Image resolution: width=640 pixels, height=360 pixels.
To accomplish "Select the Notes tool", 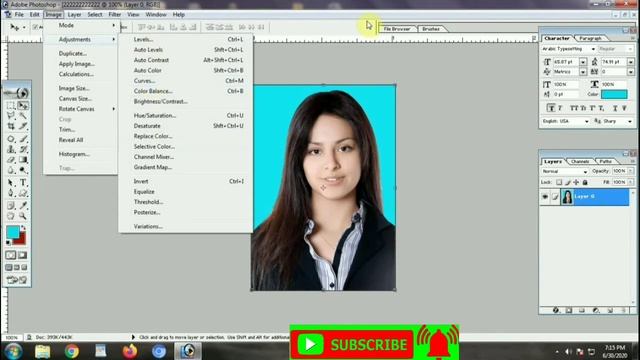I will pyautogui.click(x=11, y=205).
